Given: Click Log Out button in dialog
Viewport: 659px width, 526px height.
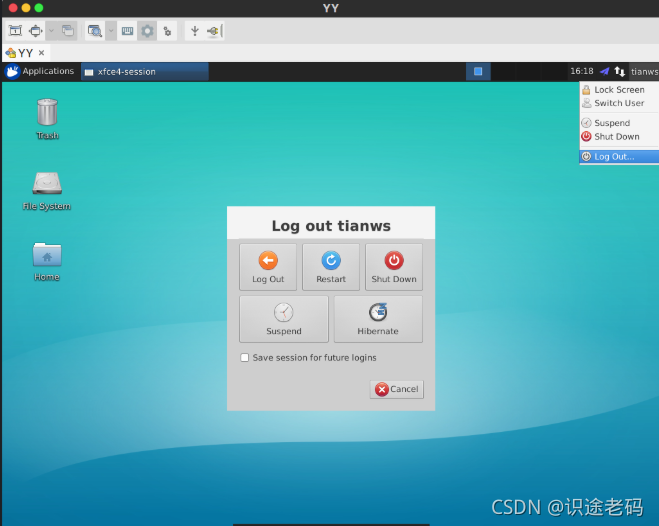Looking at the screenshot, I should [268, 267].
